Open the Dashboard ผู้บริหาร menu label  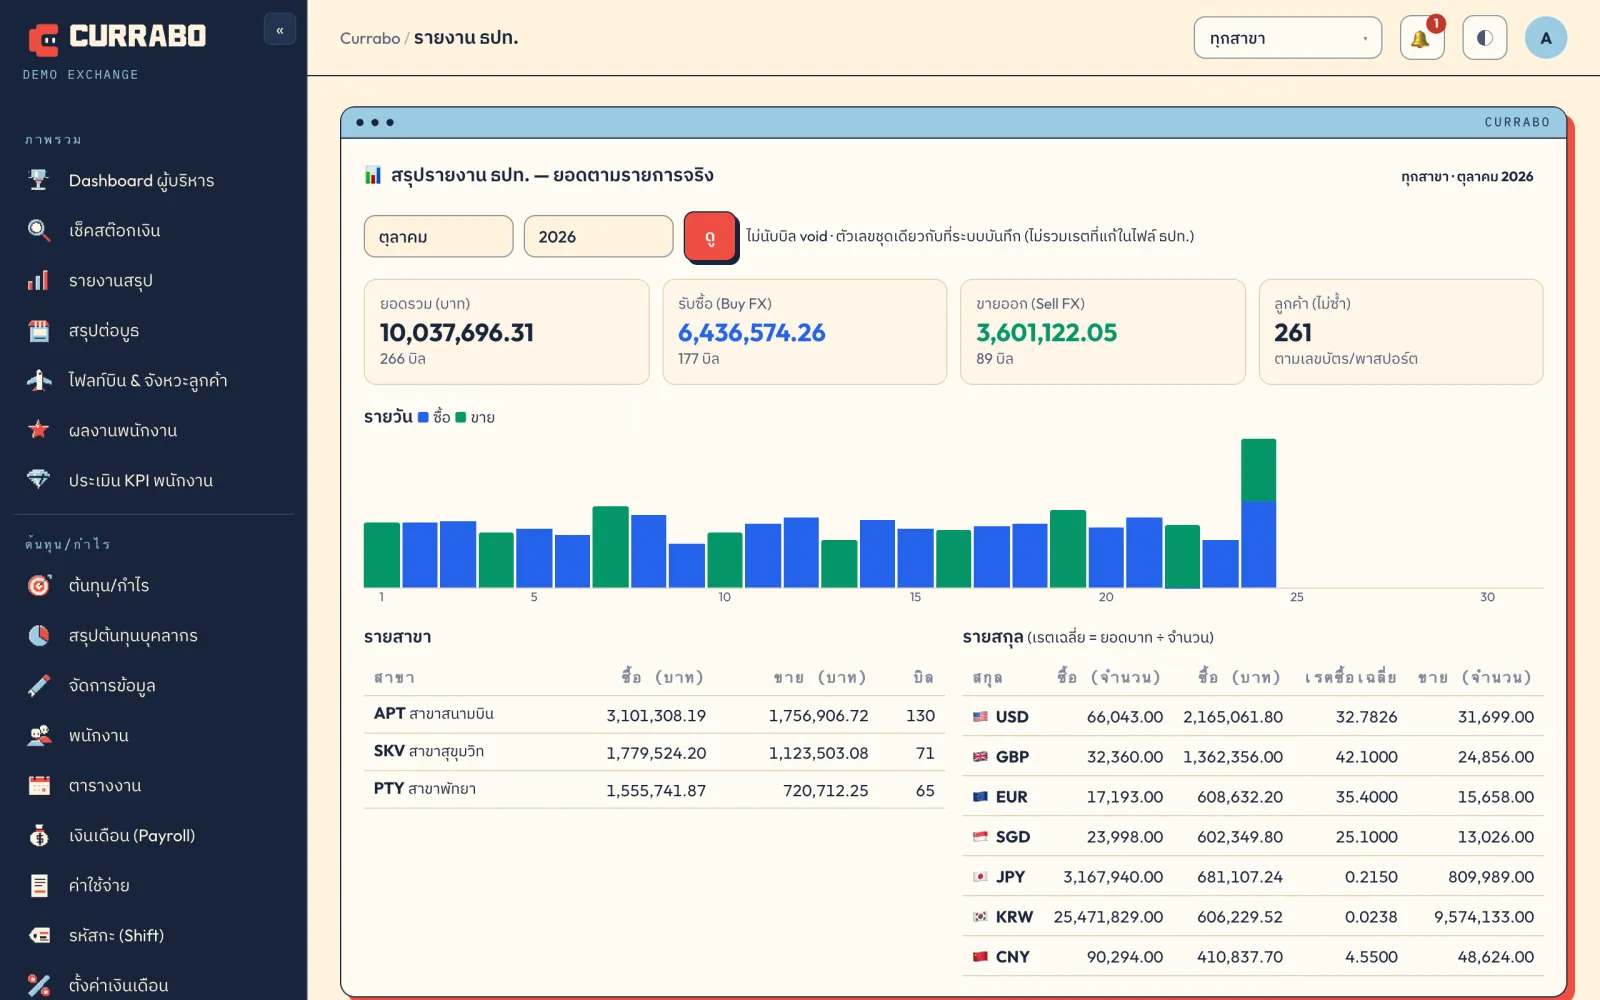[x=141, y=181]
